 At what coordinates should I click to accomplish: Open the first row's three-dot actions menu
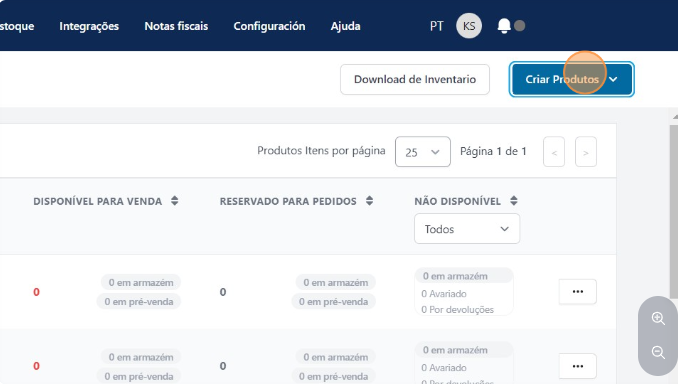[578, 292]
